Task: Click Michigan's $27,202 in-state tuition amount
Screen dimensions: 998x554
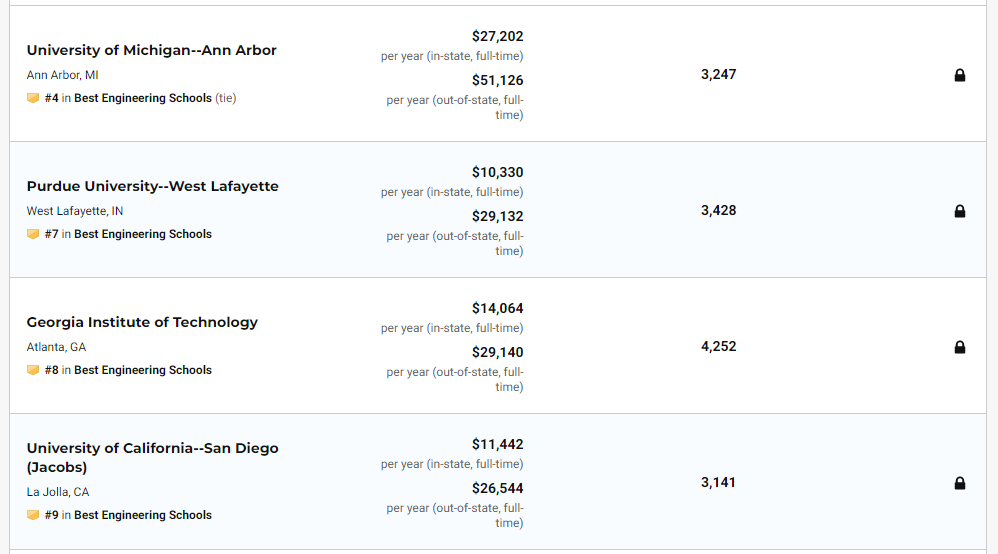Action: [497, 36]
